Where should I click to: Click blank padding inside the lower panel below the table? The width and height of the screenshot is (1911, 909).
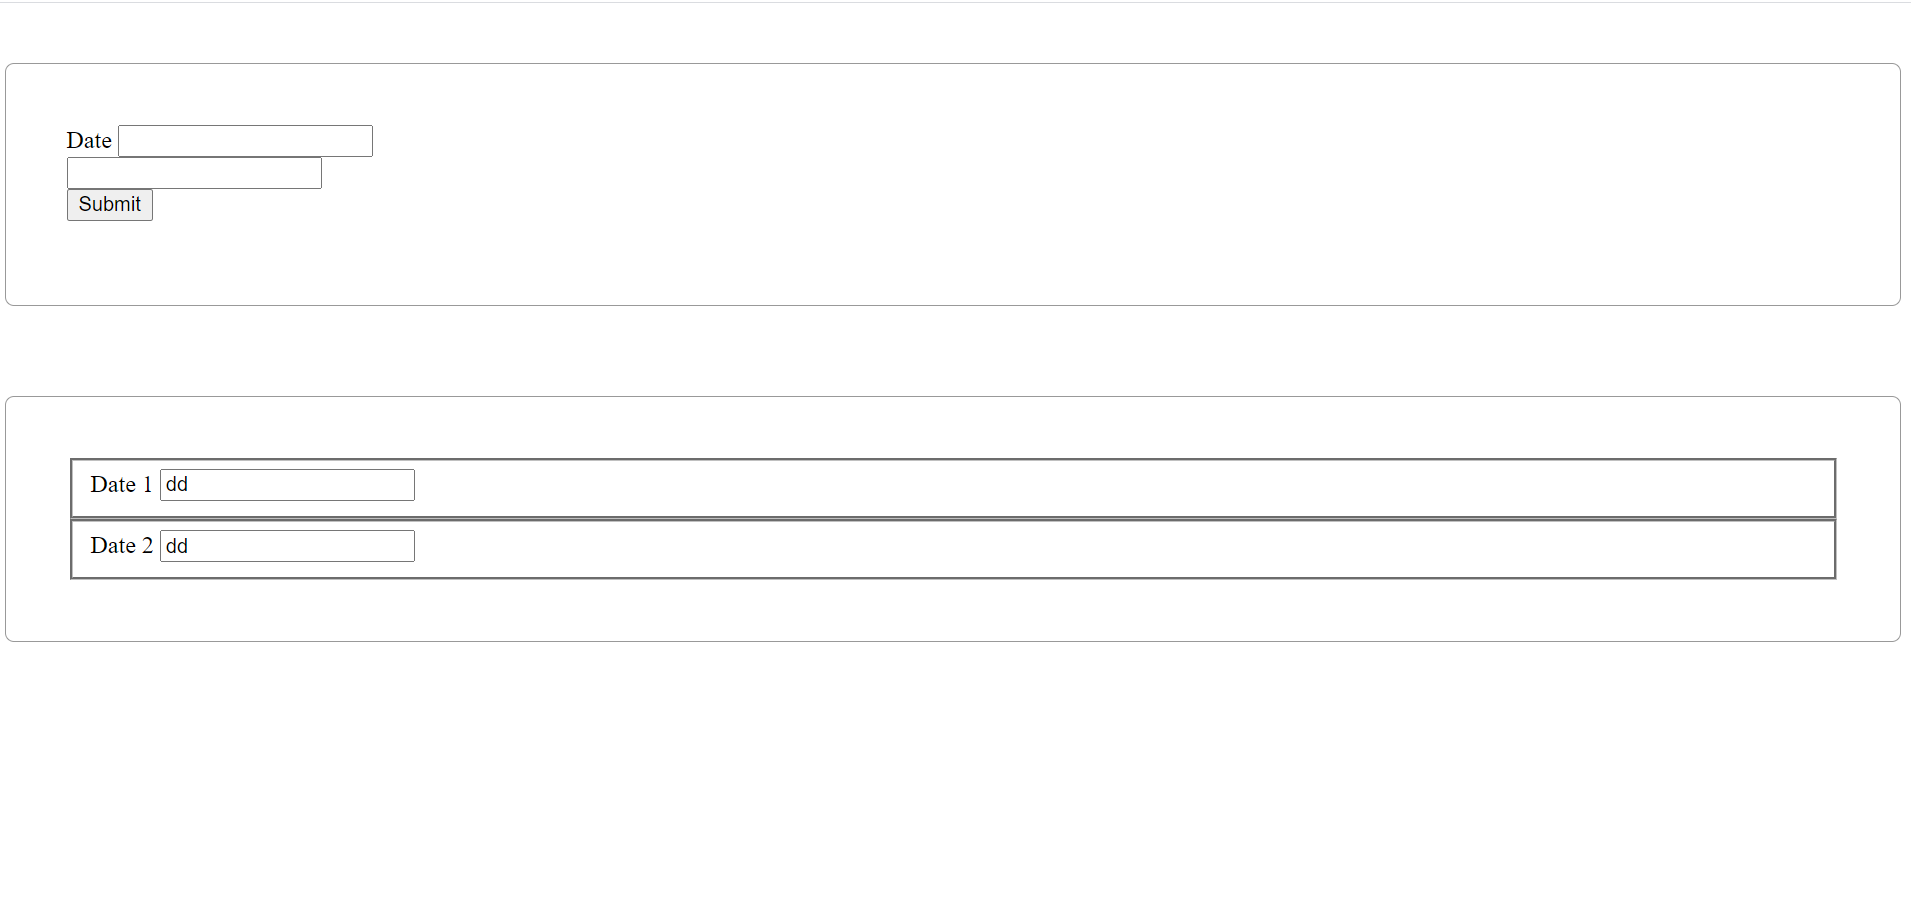952,610
